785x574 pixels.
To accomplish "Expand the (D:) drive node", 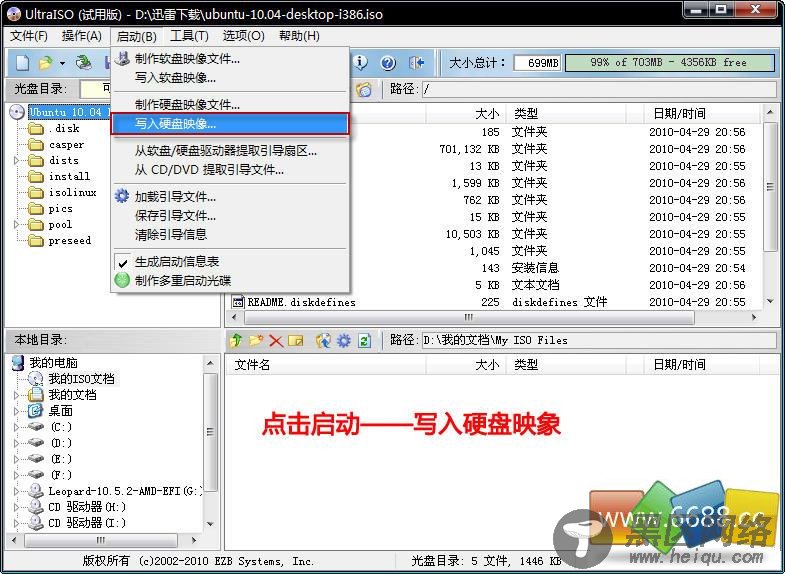I will [17, 443].
